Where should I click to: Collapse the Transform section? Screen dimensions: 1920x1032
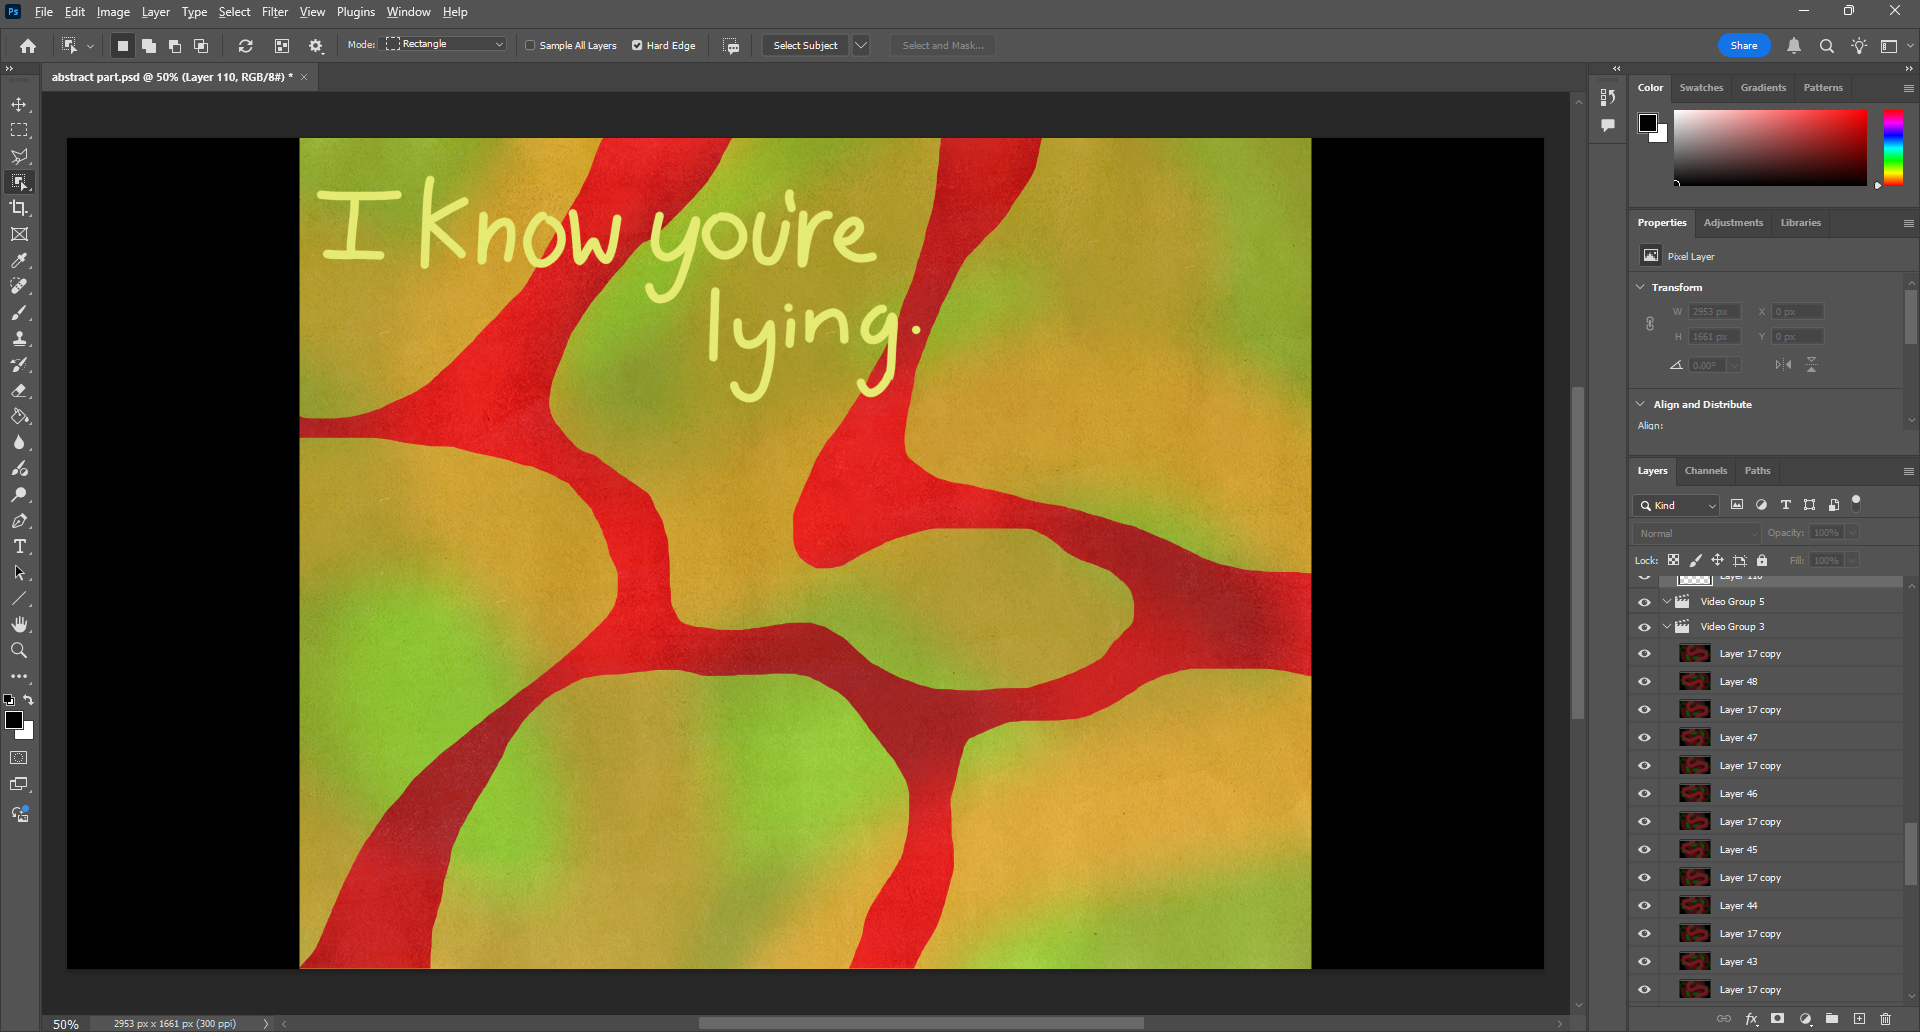tap(1640, 287)
